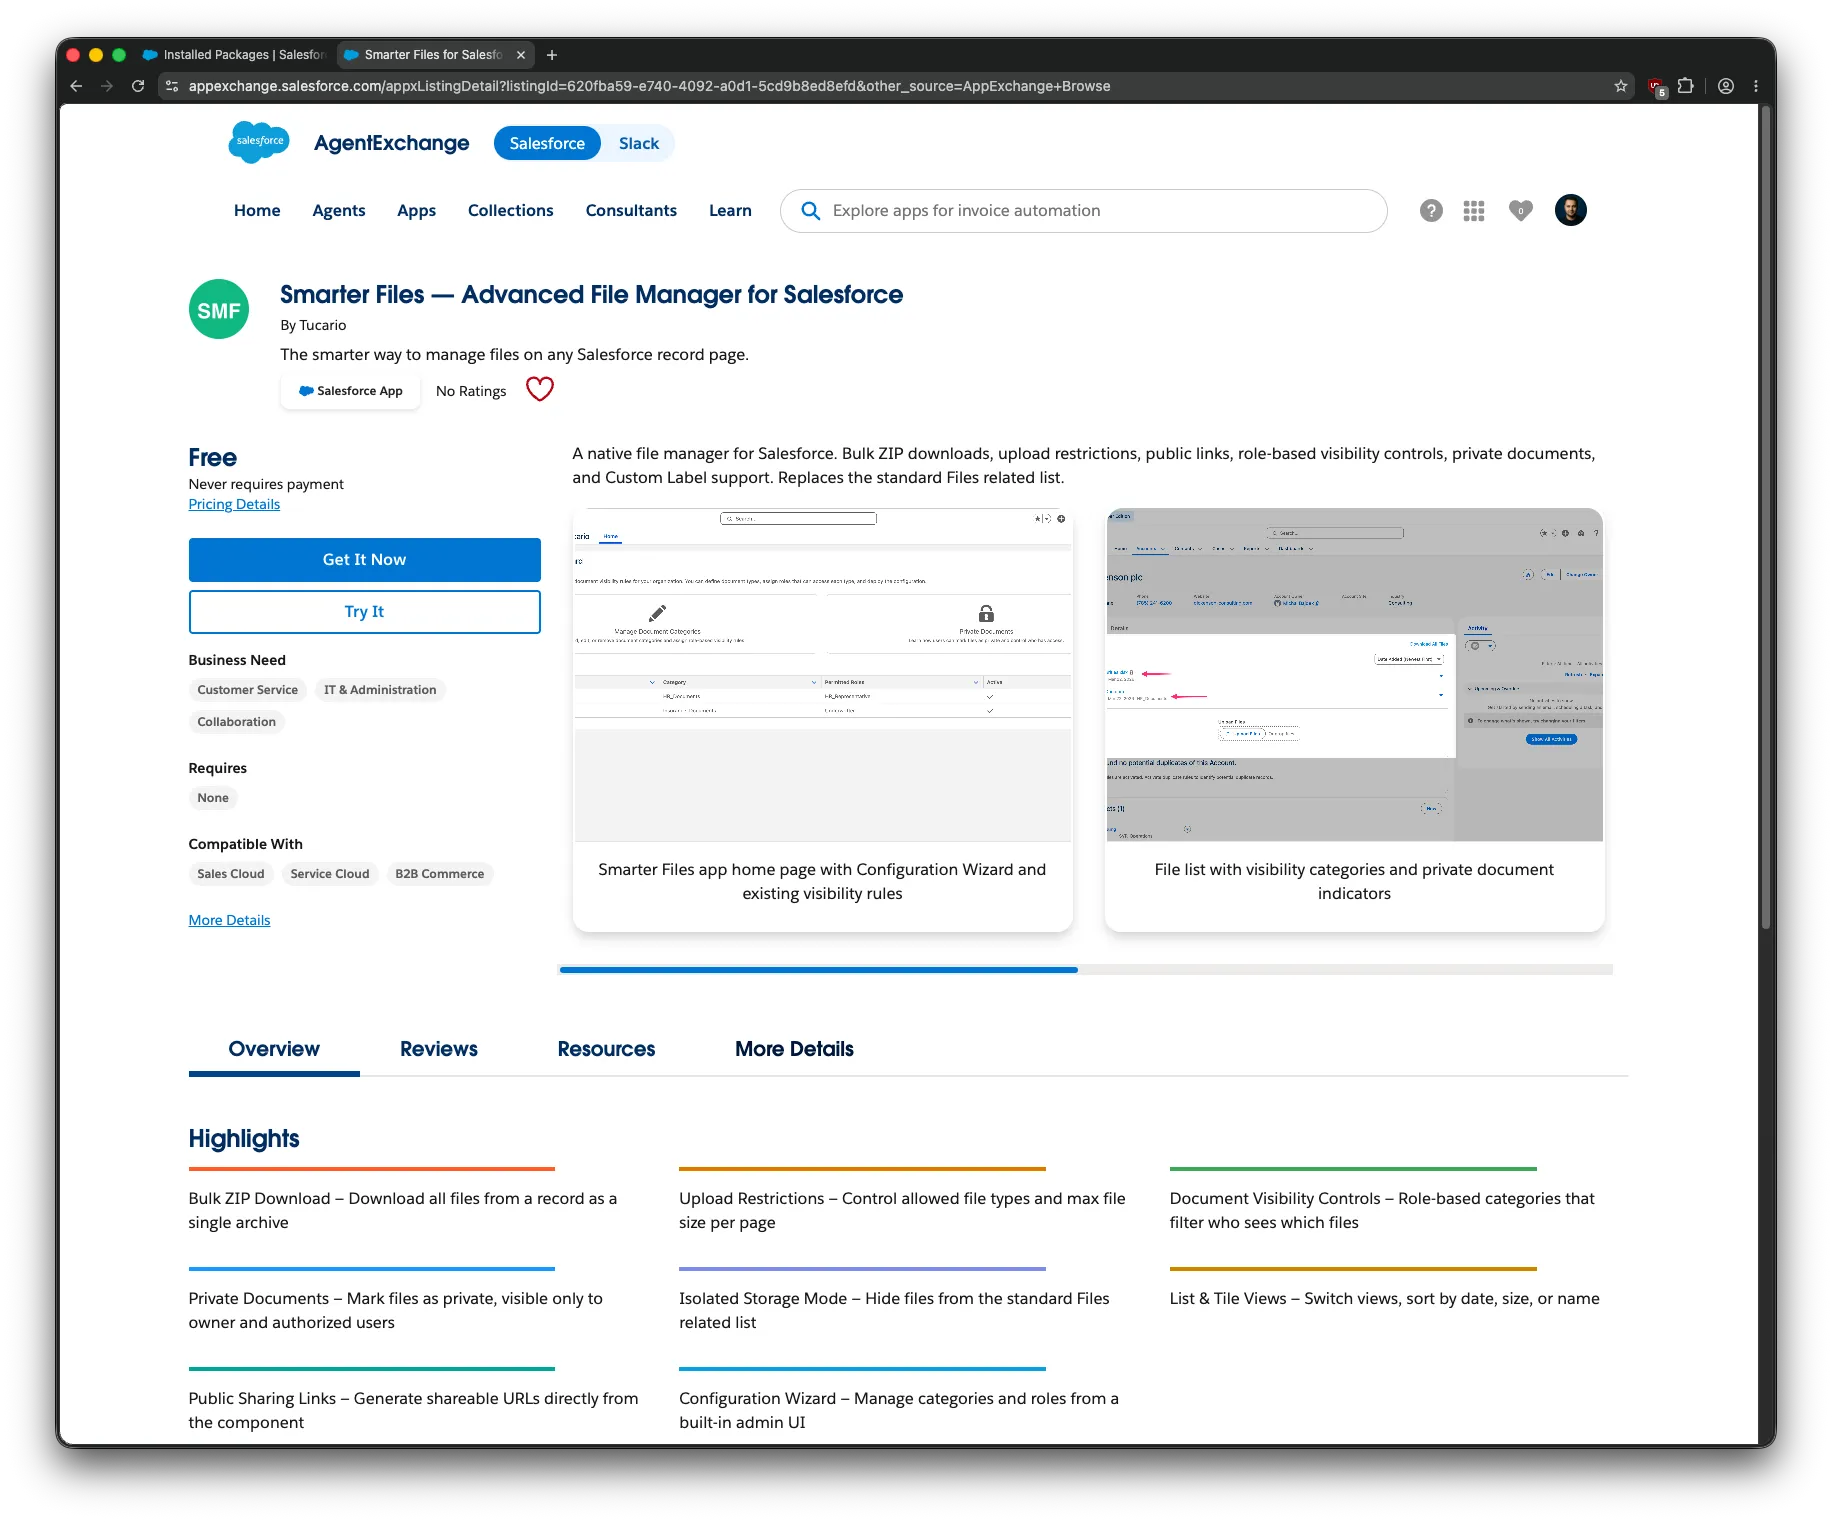
Task: Click the Salesforce cloud logo
Action: pyautogui.click(x=259, y=142)
